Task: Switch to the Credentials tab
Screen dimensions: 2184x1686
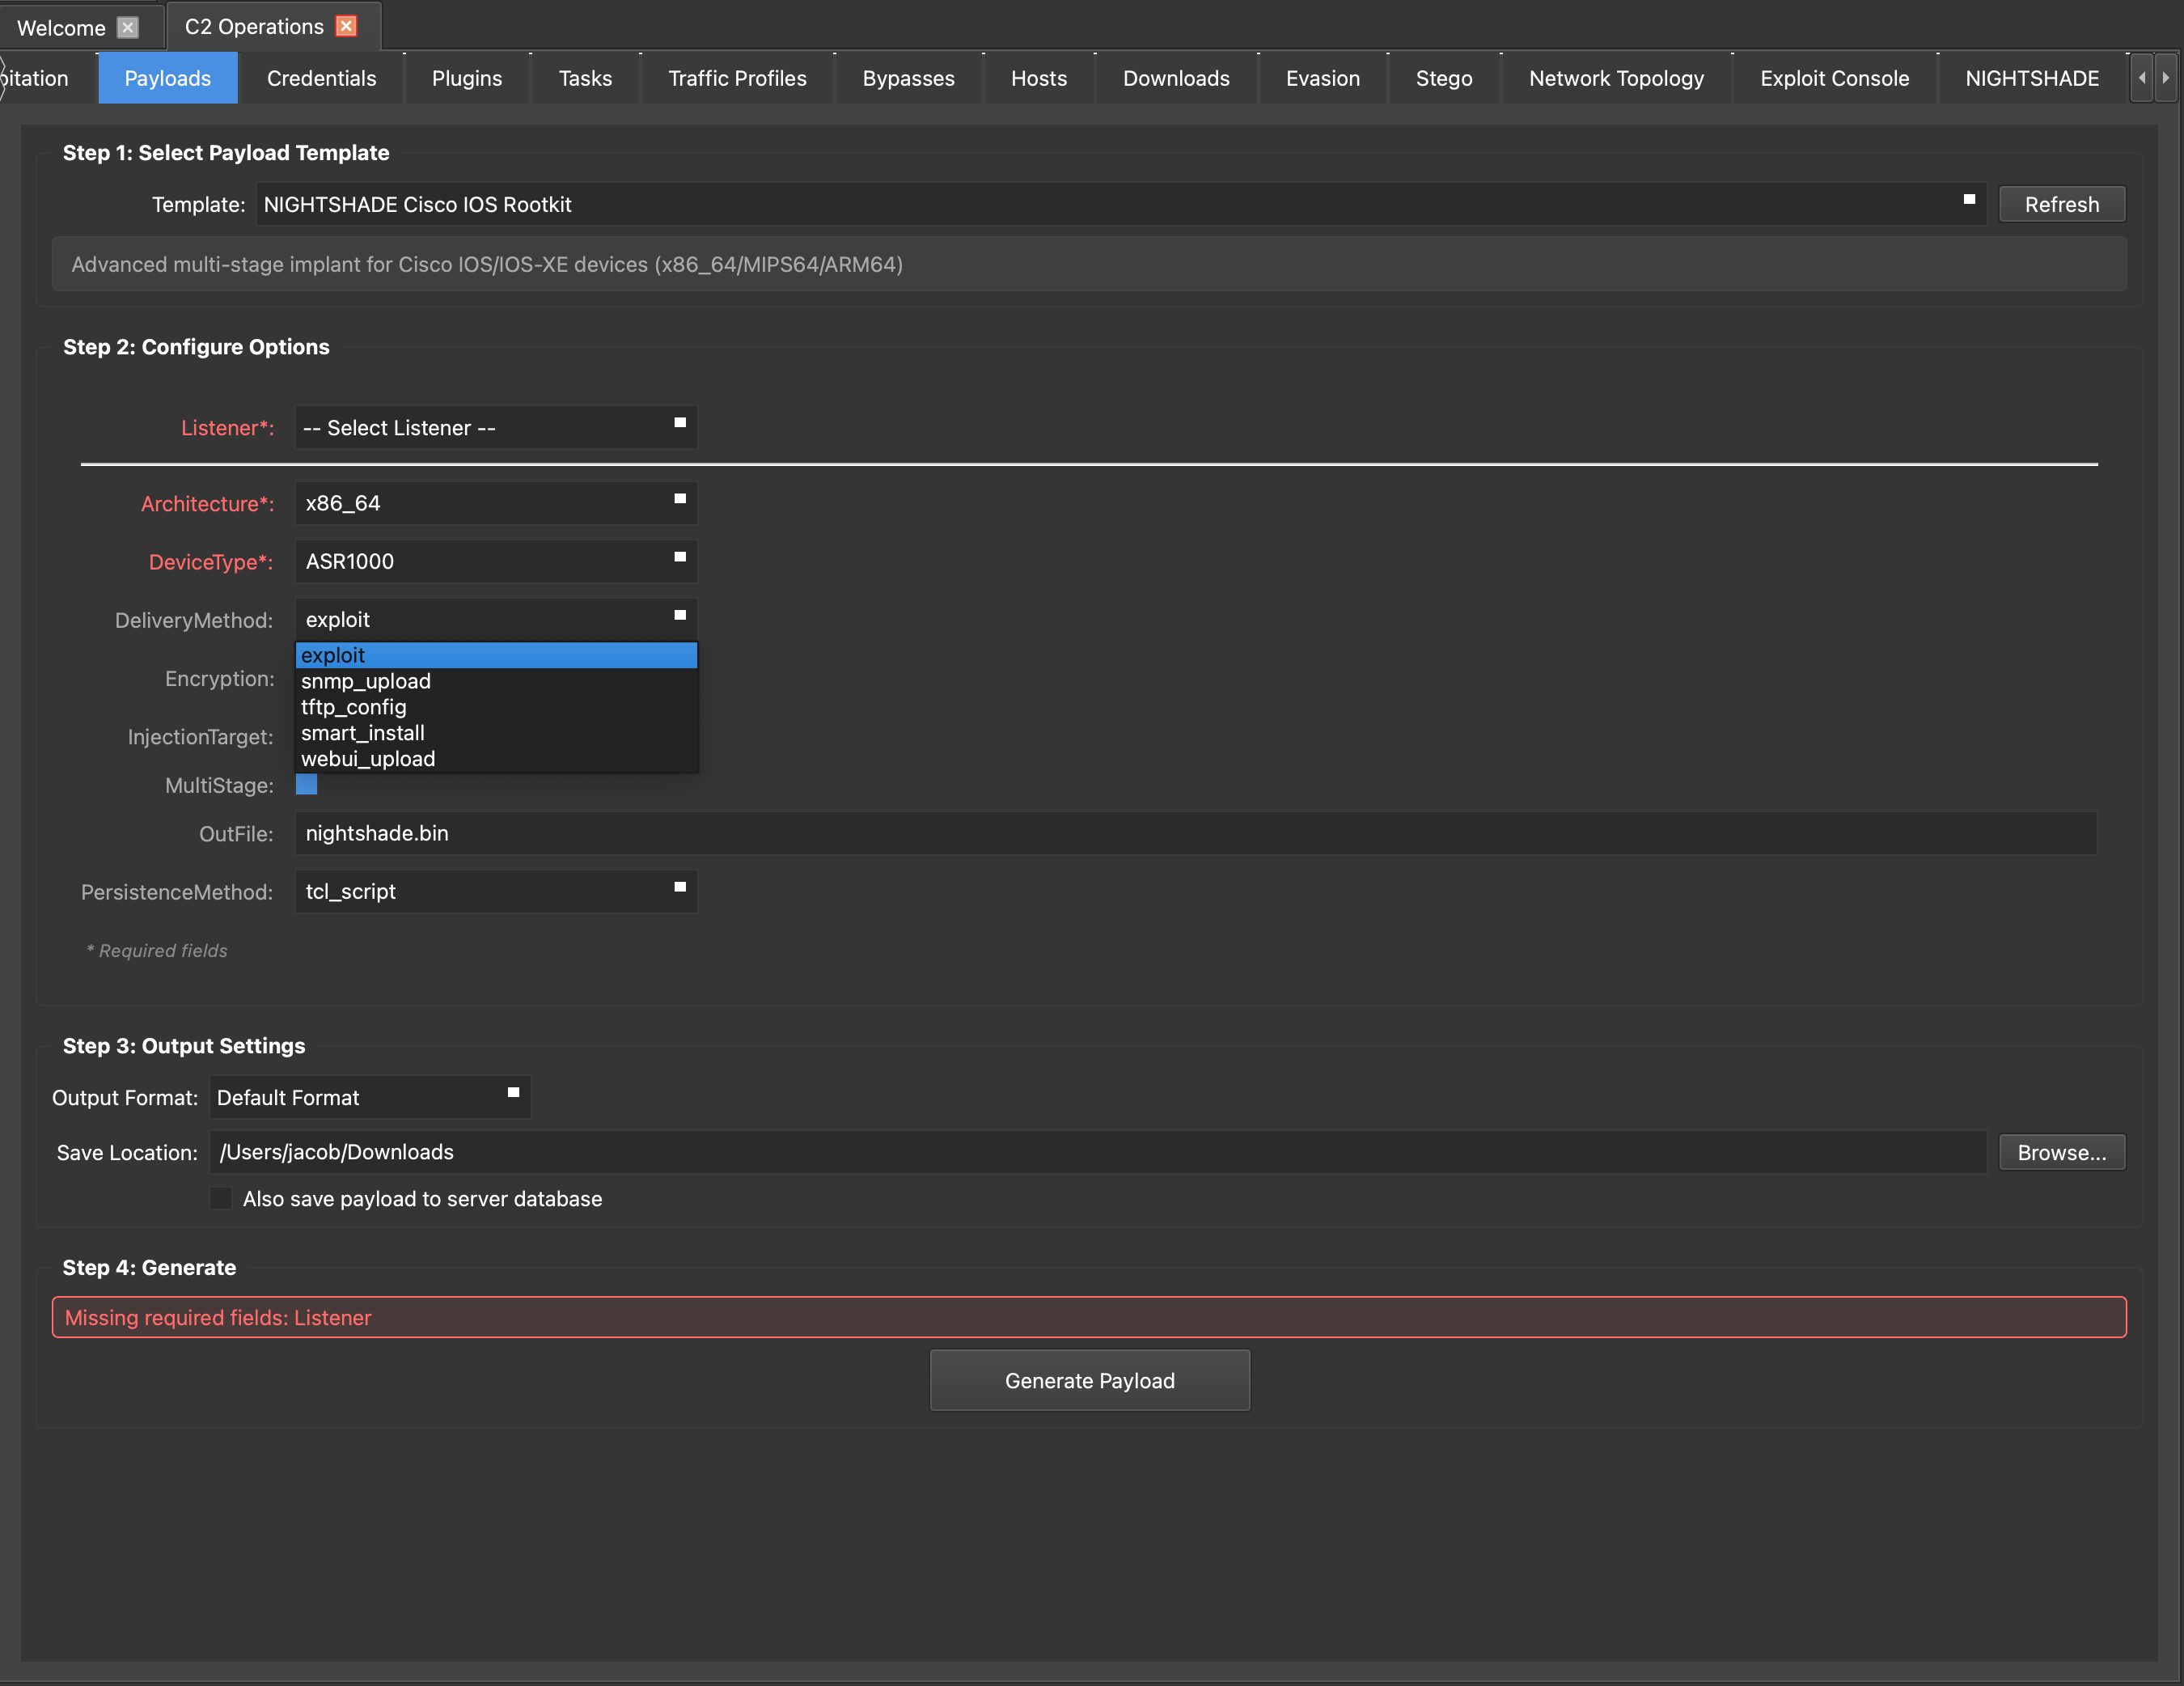Action: click(321, 78)
